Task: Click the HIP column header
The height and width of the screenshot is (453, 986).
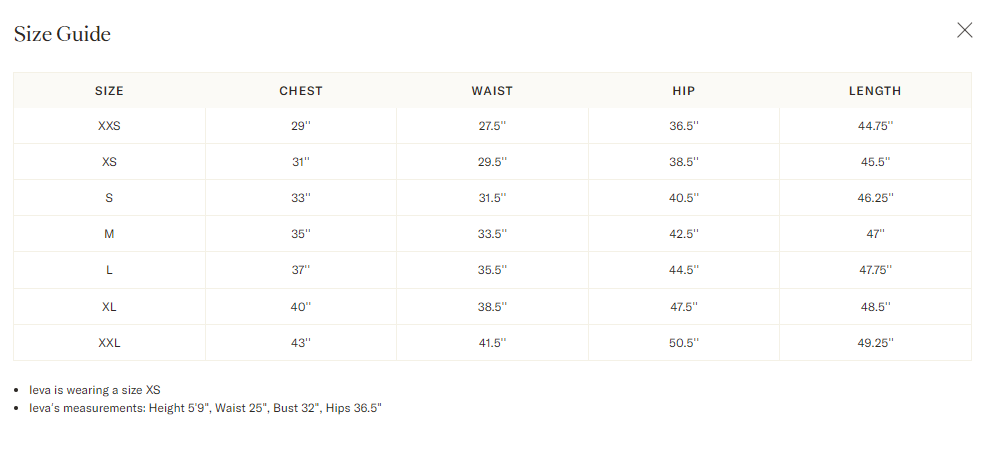Action: click(x=684, y=91)
